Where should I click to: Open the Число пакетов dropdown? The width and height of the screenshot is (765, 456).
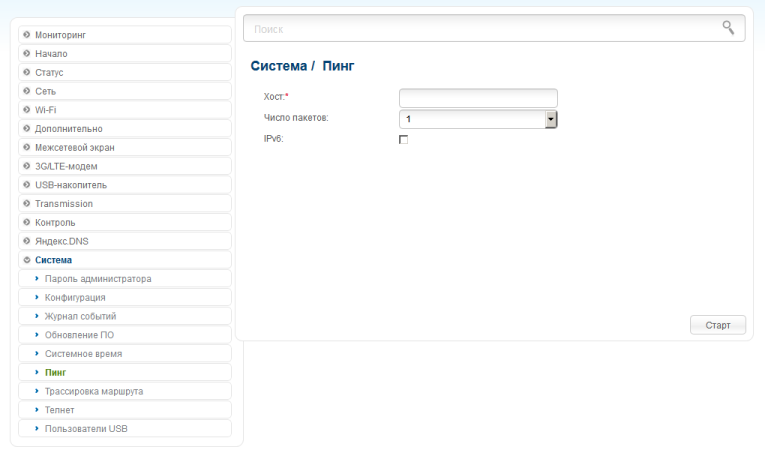pos(478,119)
